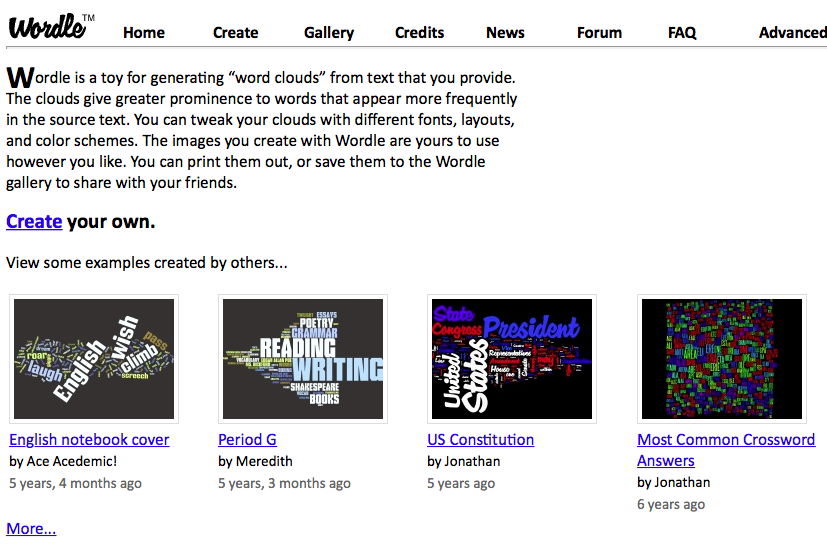Image resolution: width=827 pixels, height=549 pixels.
Task: Open the Period G word cloud thumbnail
Action: pyautogui.click(x=303, y=359)
